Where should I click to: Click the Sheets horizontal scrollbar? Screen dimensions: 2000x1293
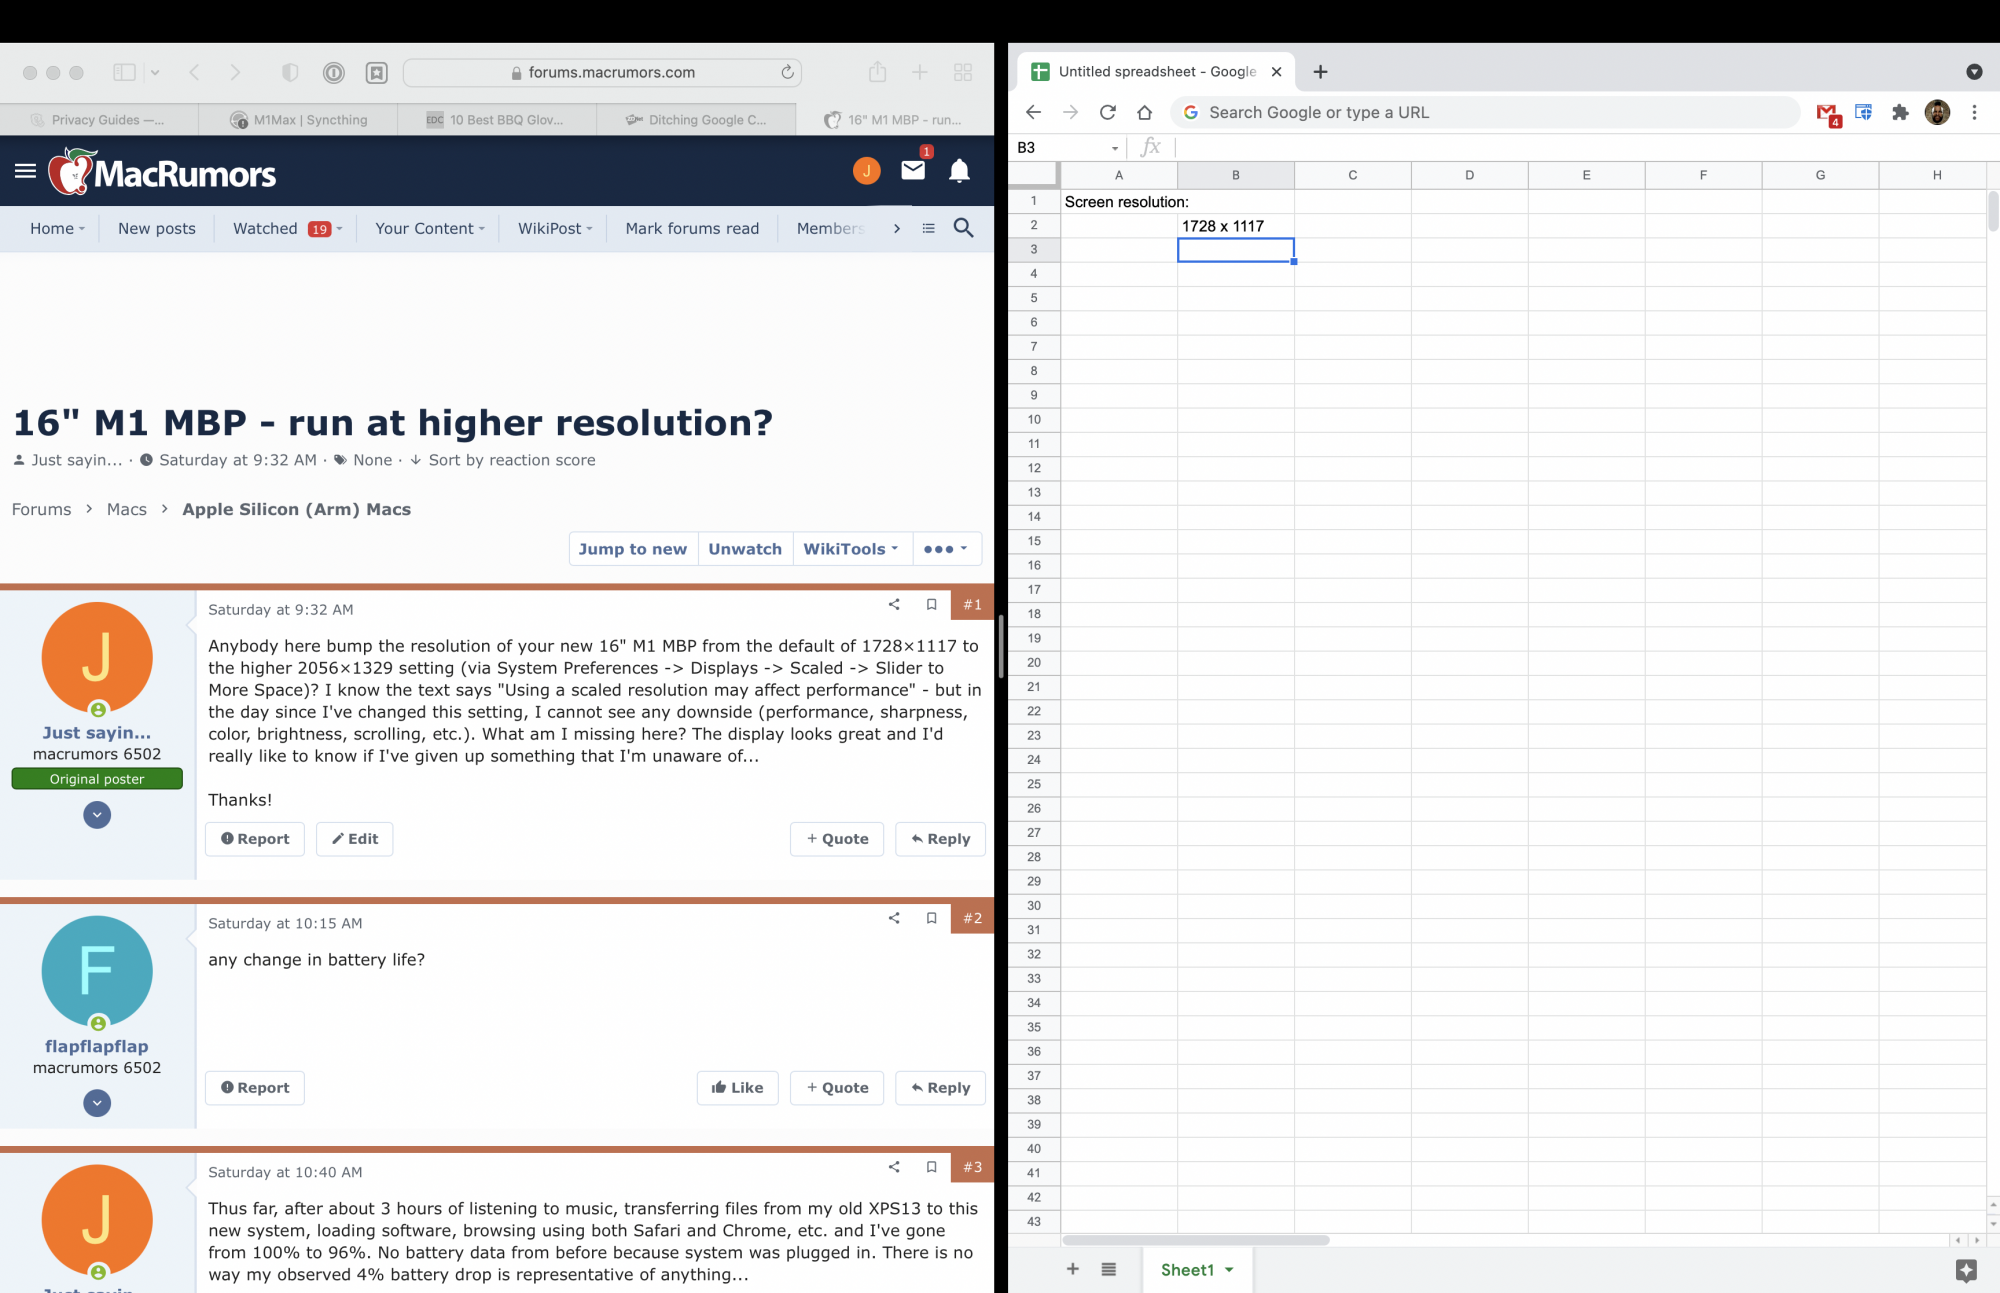click(x=1195, y=1240)
